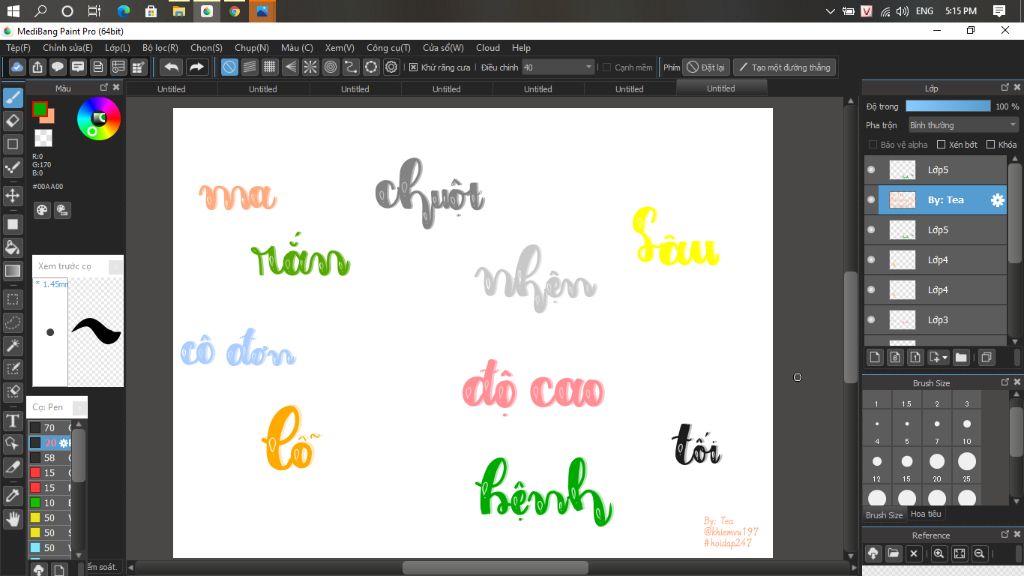Select the size 70 brush in the brush list
The image size is (1024, 576).
coord(51,428)
